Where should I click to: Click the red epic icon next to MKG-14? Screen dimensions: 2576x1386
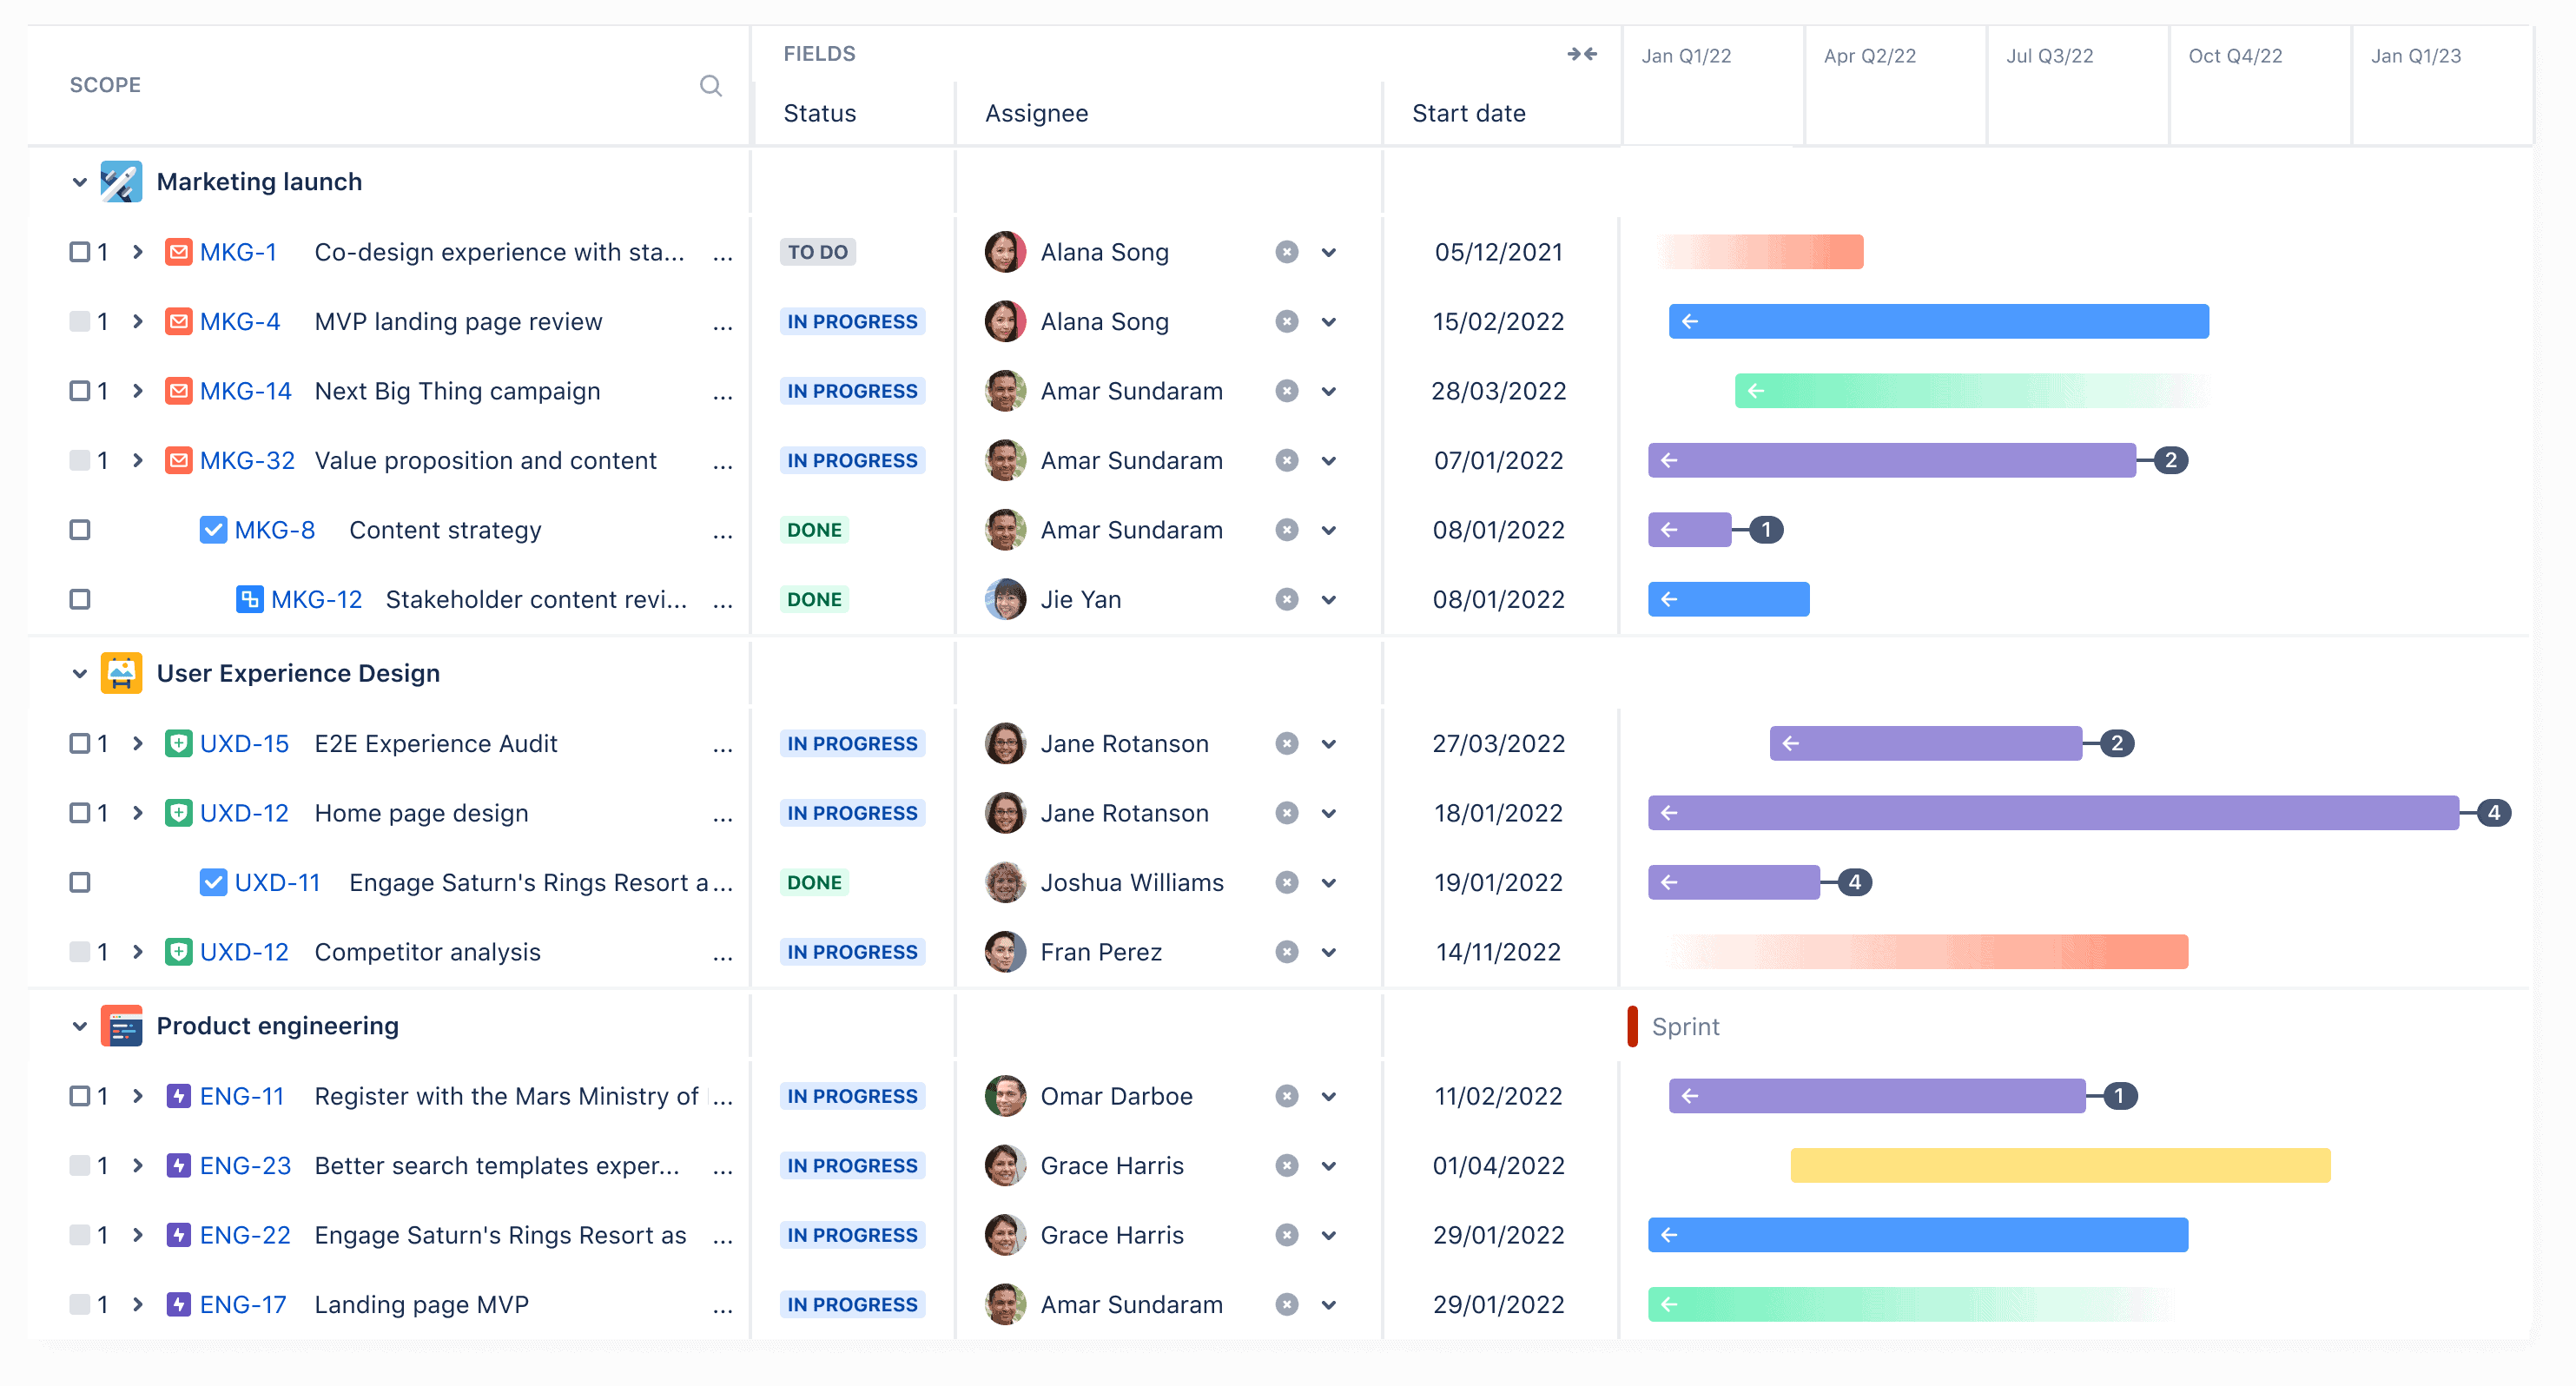click(x=177, y=390)
